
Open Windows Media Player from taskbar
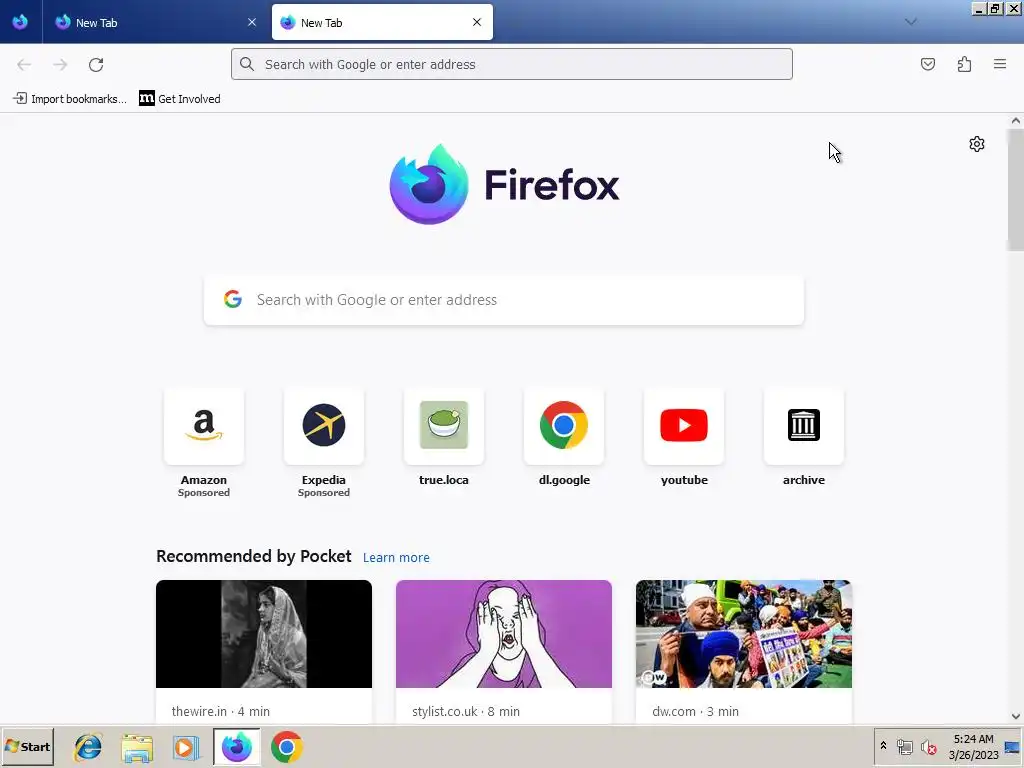(186, 747)
